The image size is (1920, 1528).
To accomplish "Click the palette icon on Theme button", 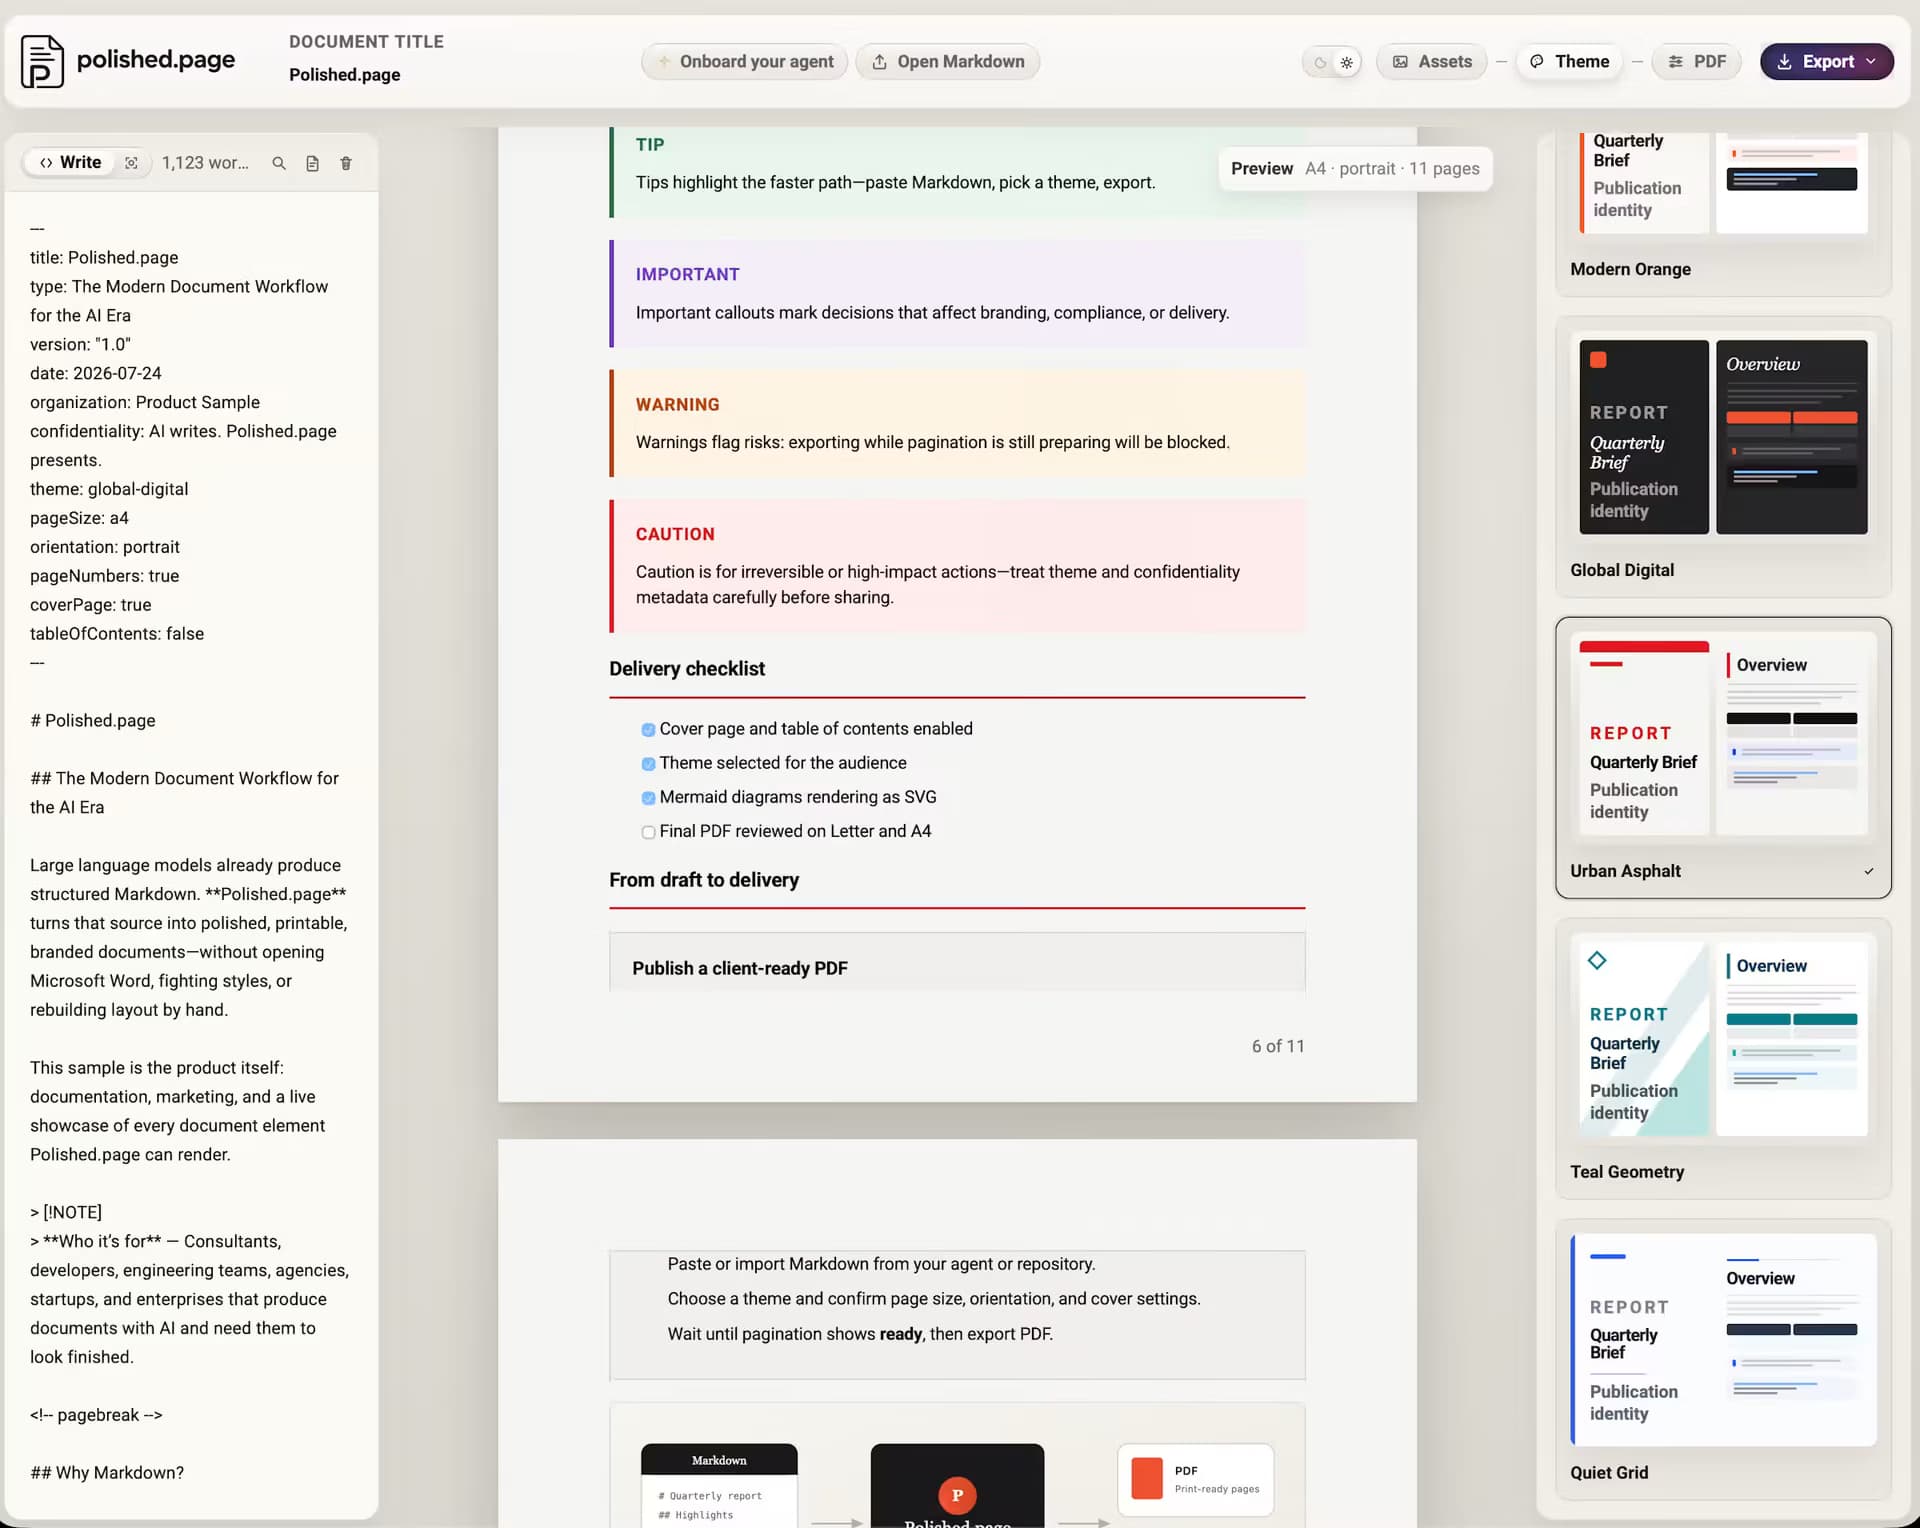I will click(1537, 62).
